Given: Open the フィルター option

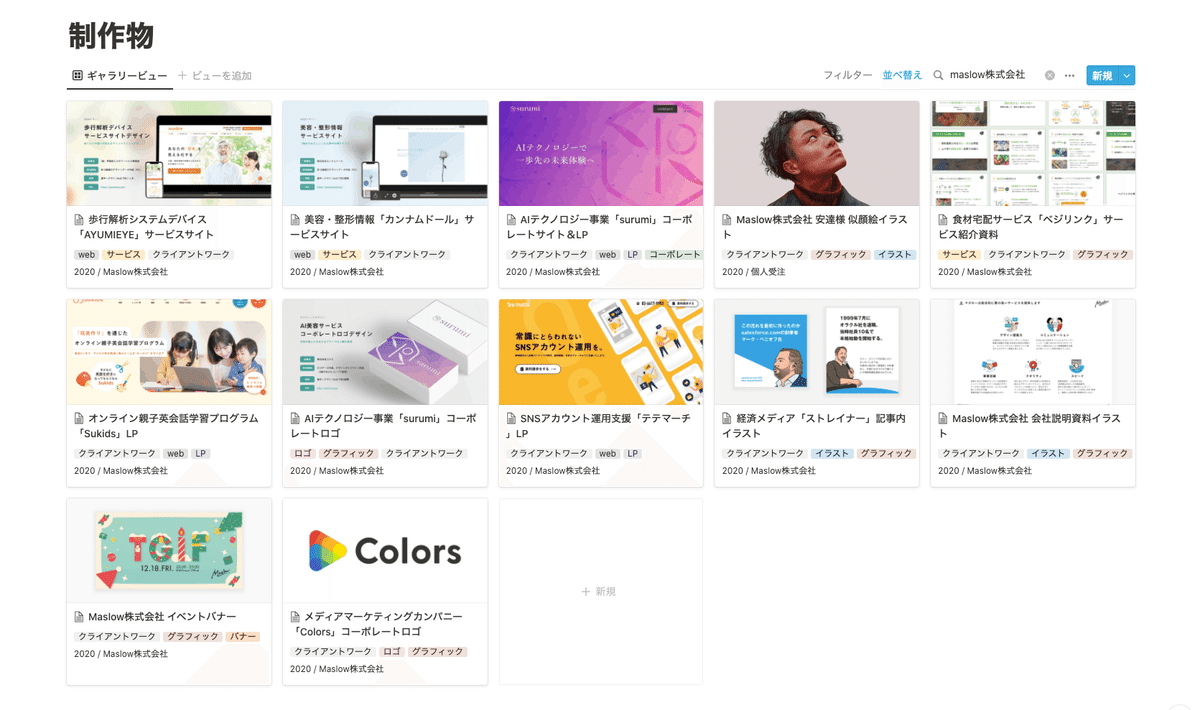Looking at the screenshot, I should click(848, 75).
